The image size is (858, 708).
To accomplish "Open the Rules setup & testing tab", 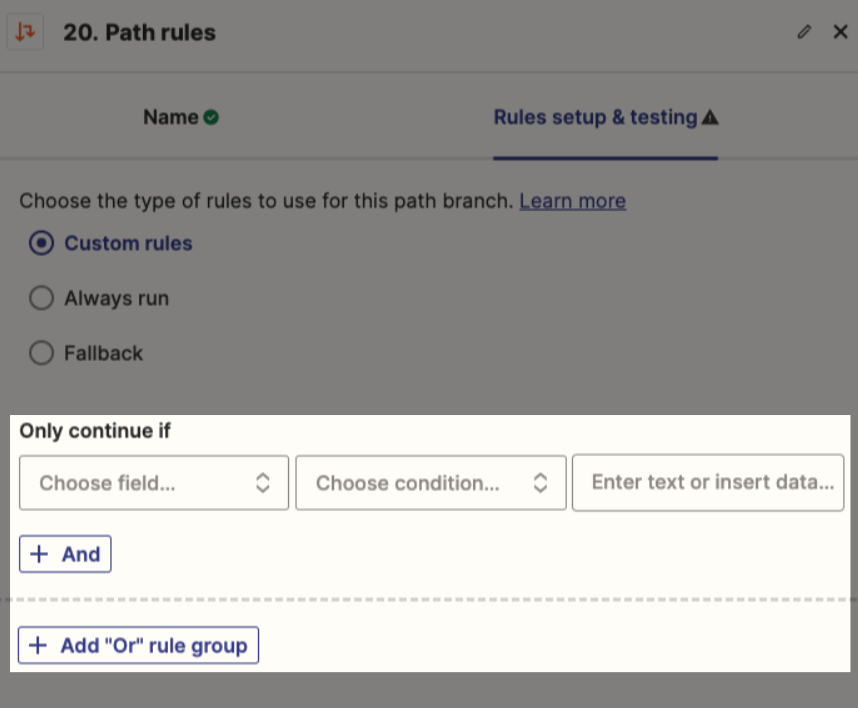I will tap(606, 117).
